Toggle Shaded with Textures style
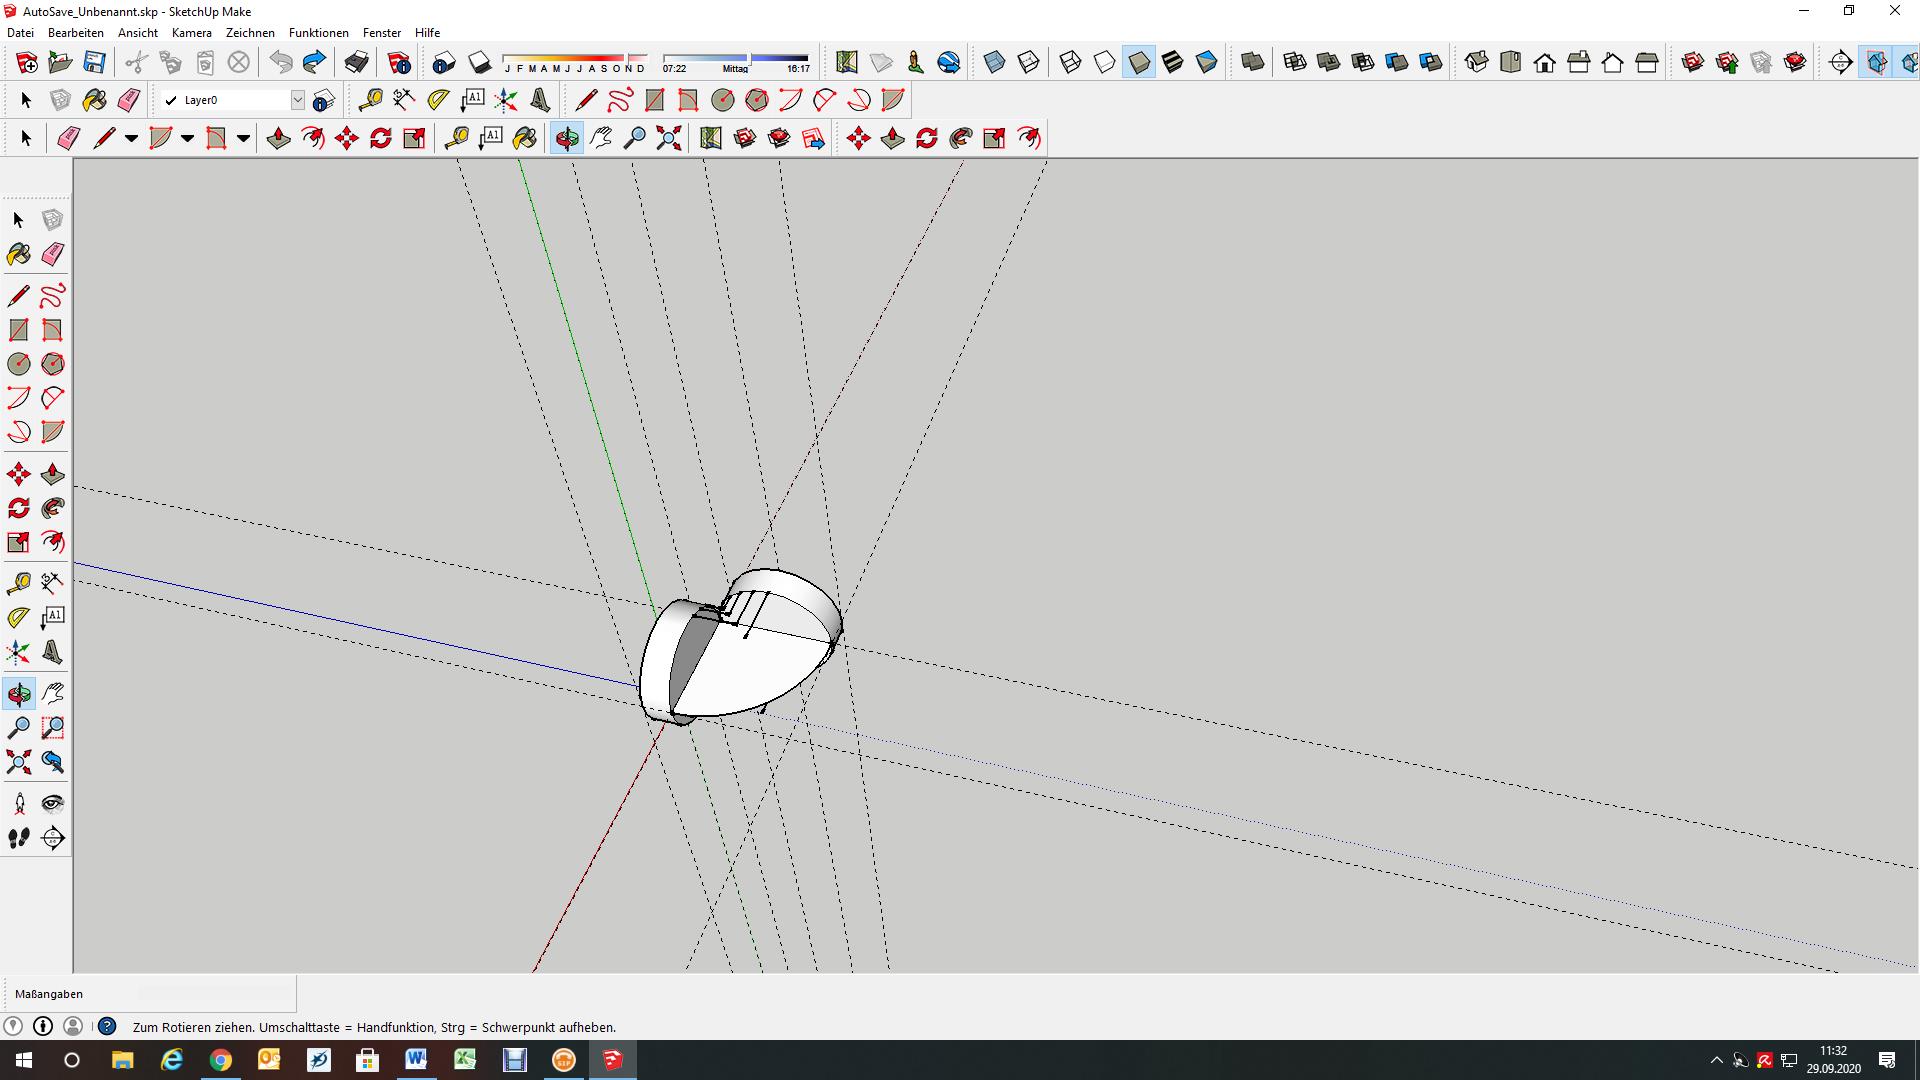Screen dimensions: 1920x1080 (x=1173, y=62)
